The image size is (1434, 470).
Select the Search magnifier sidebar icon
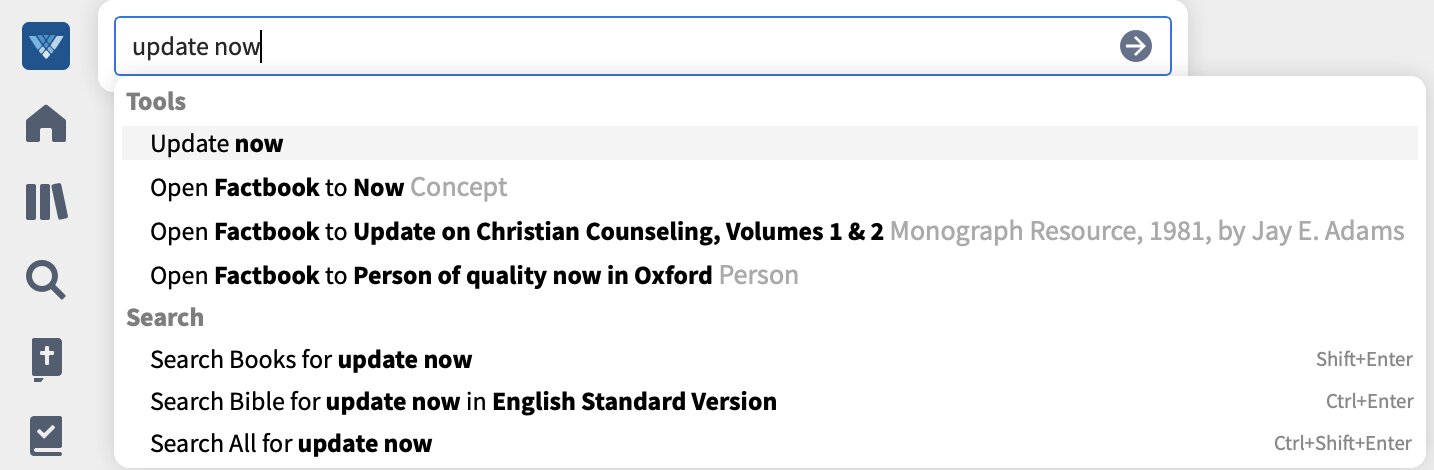[46, 280]
